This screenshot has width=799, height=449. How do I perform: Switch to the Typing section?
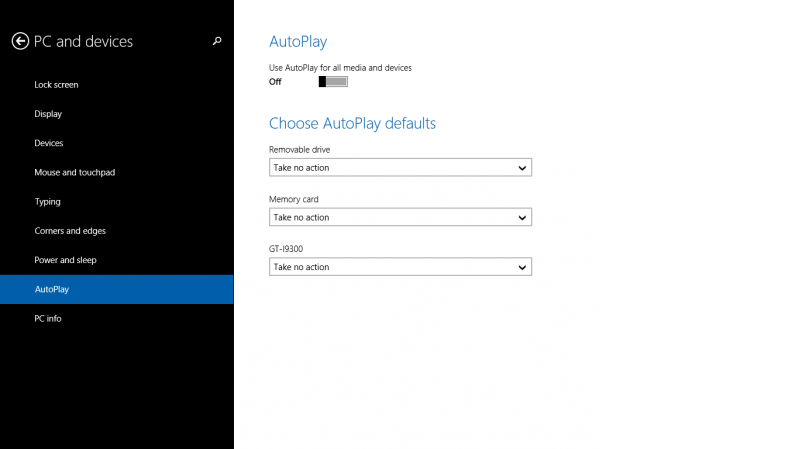coord(47,201)
